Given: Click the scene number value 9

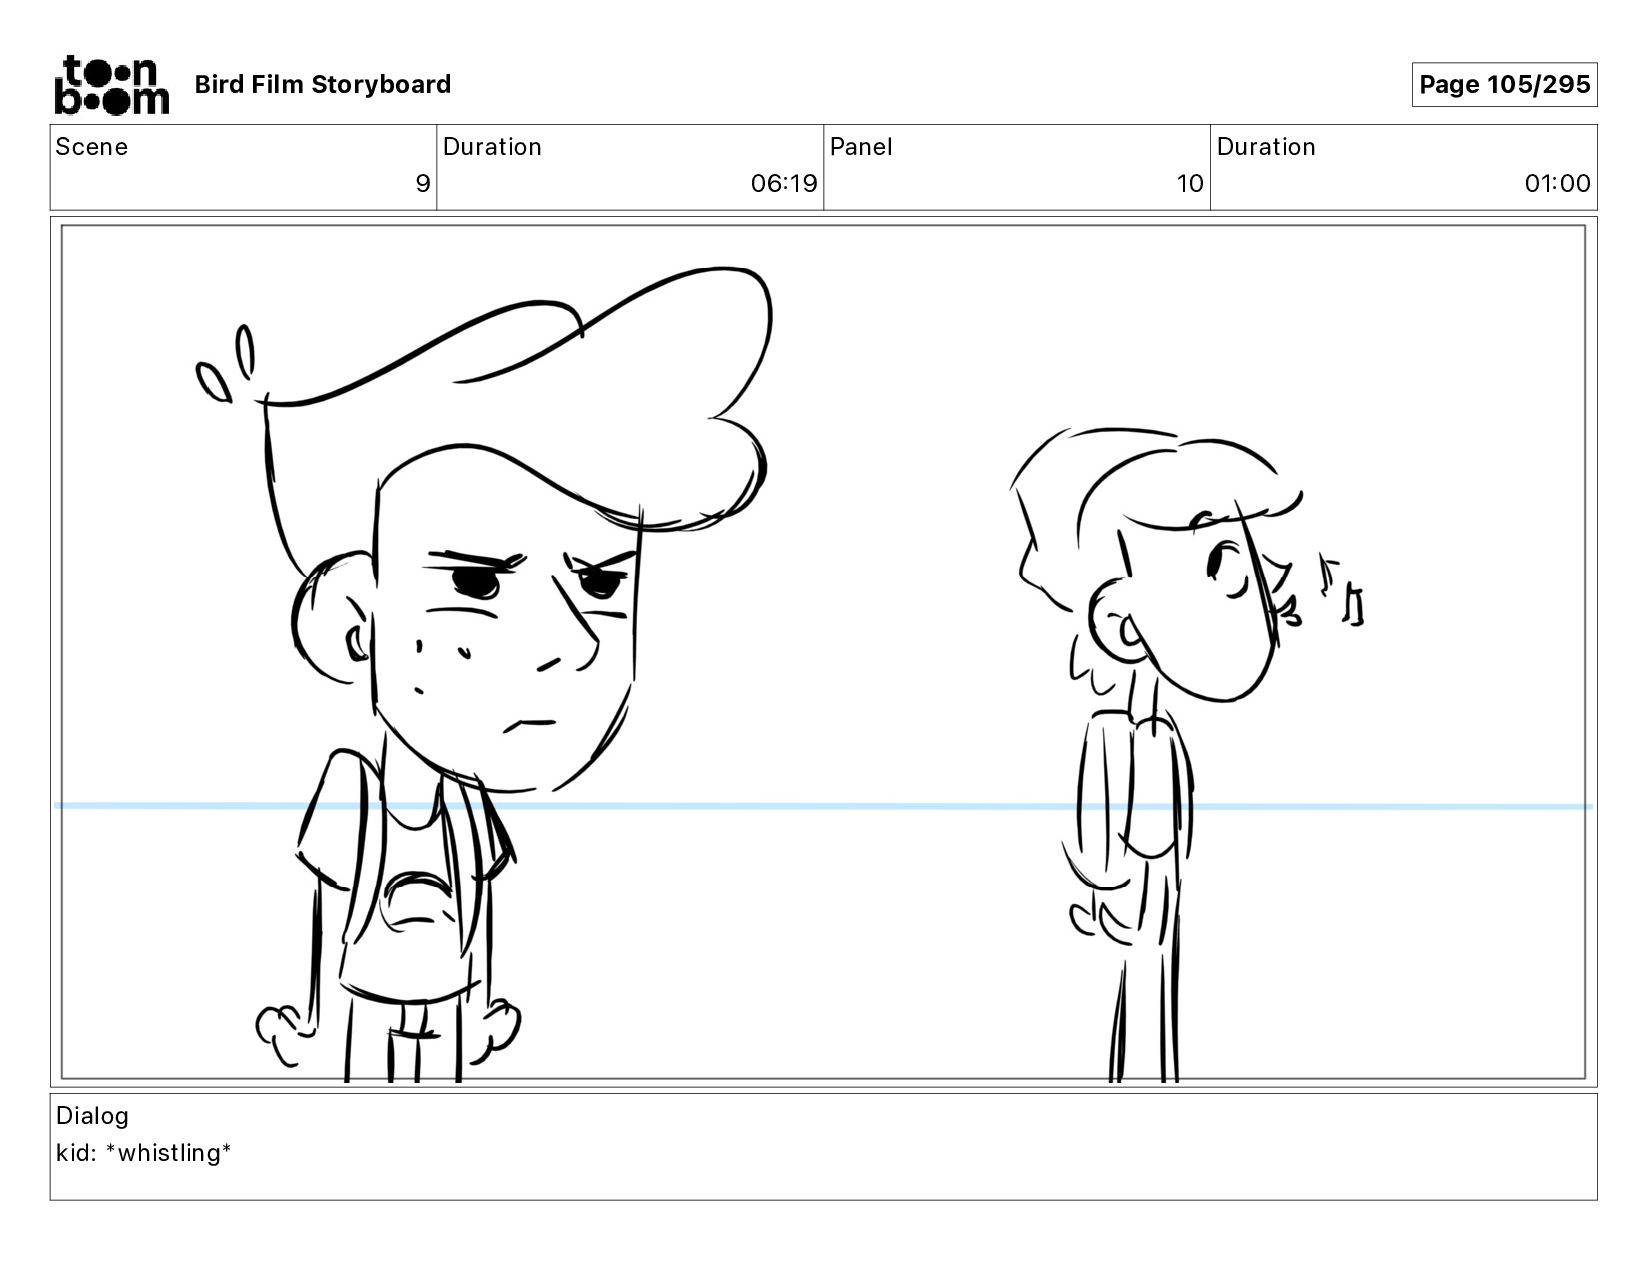Looking at the screenshot, I should tap(423, 184).
